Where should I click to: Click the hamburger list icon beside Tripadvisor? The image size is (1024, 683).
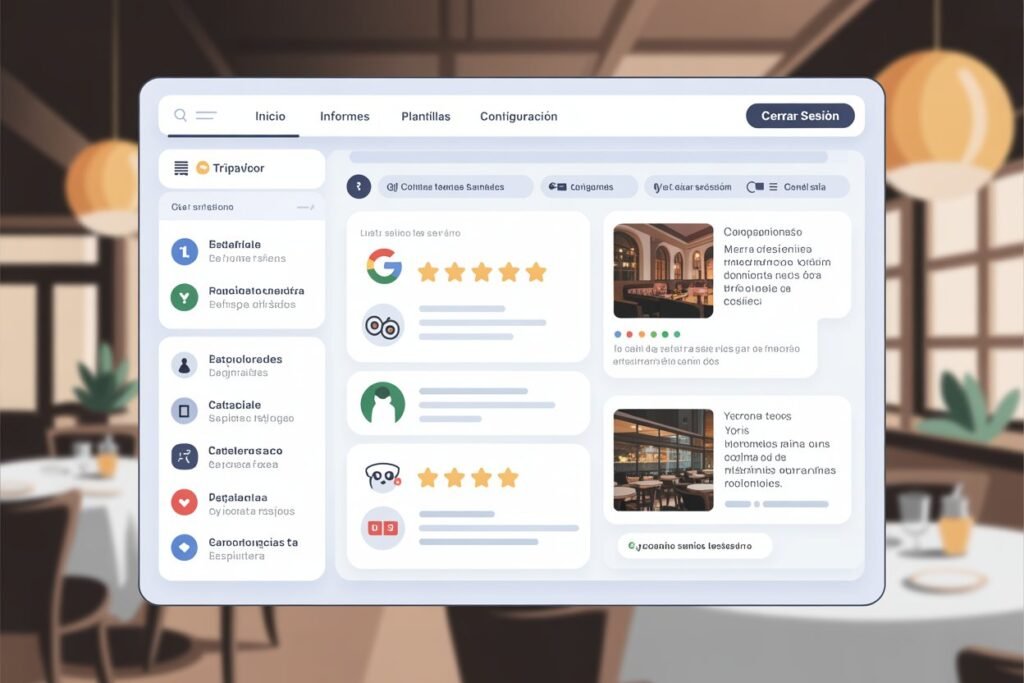point(181,168)
